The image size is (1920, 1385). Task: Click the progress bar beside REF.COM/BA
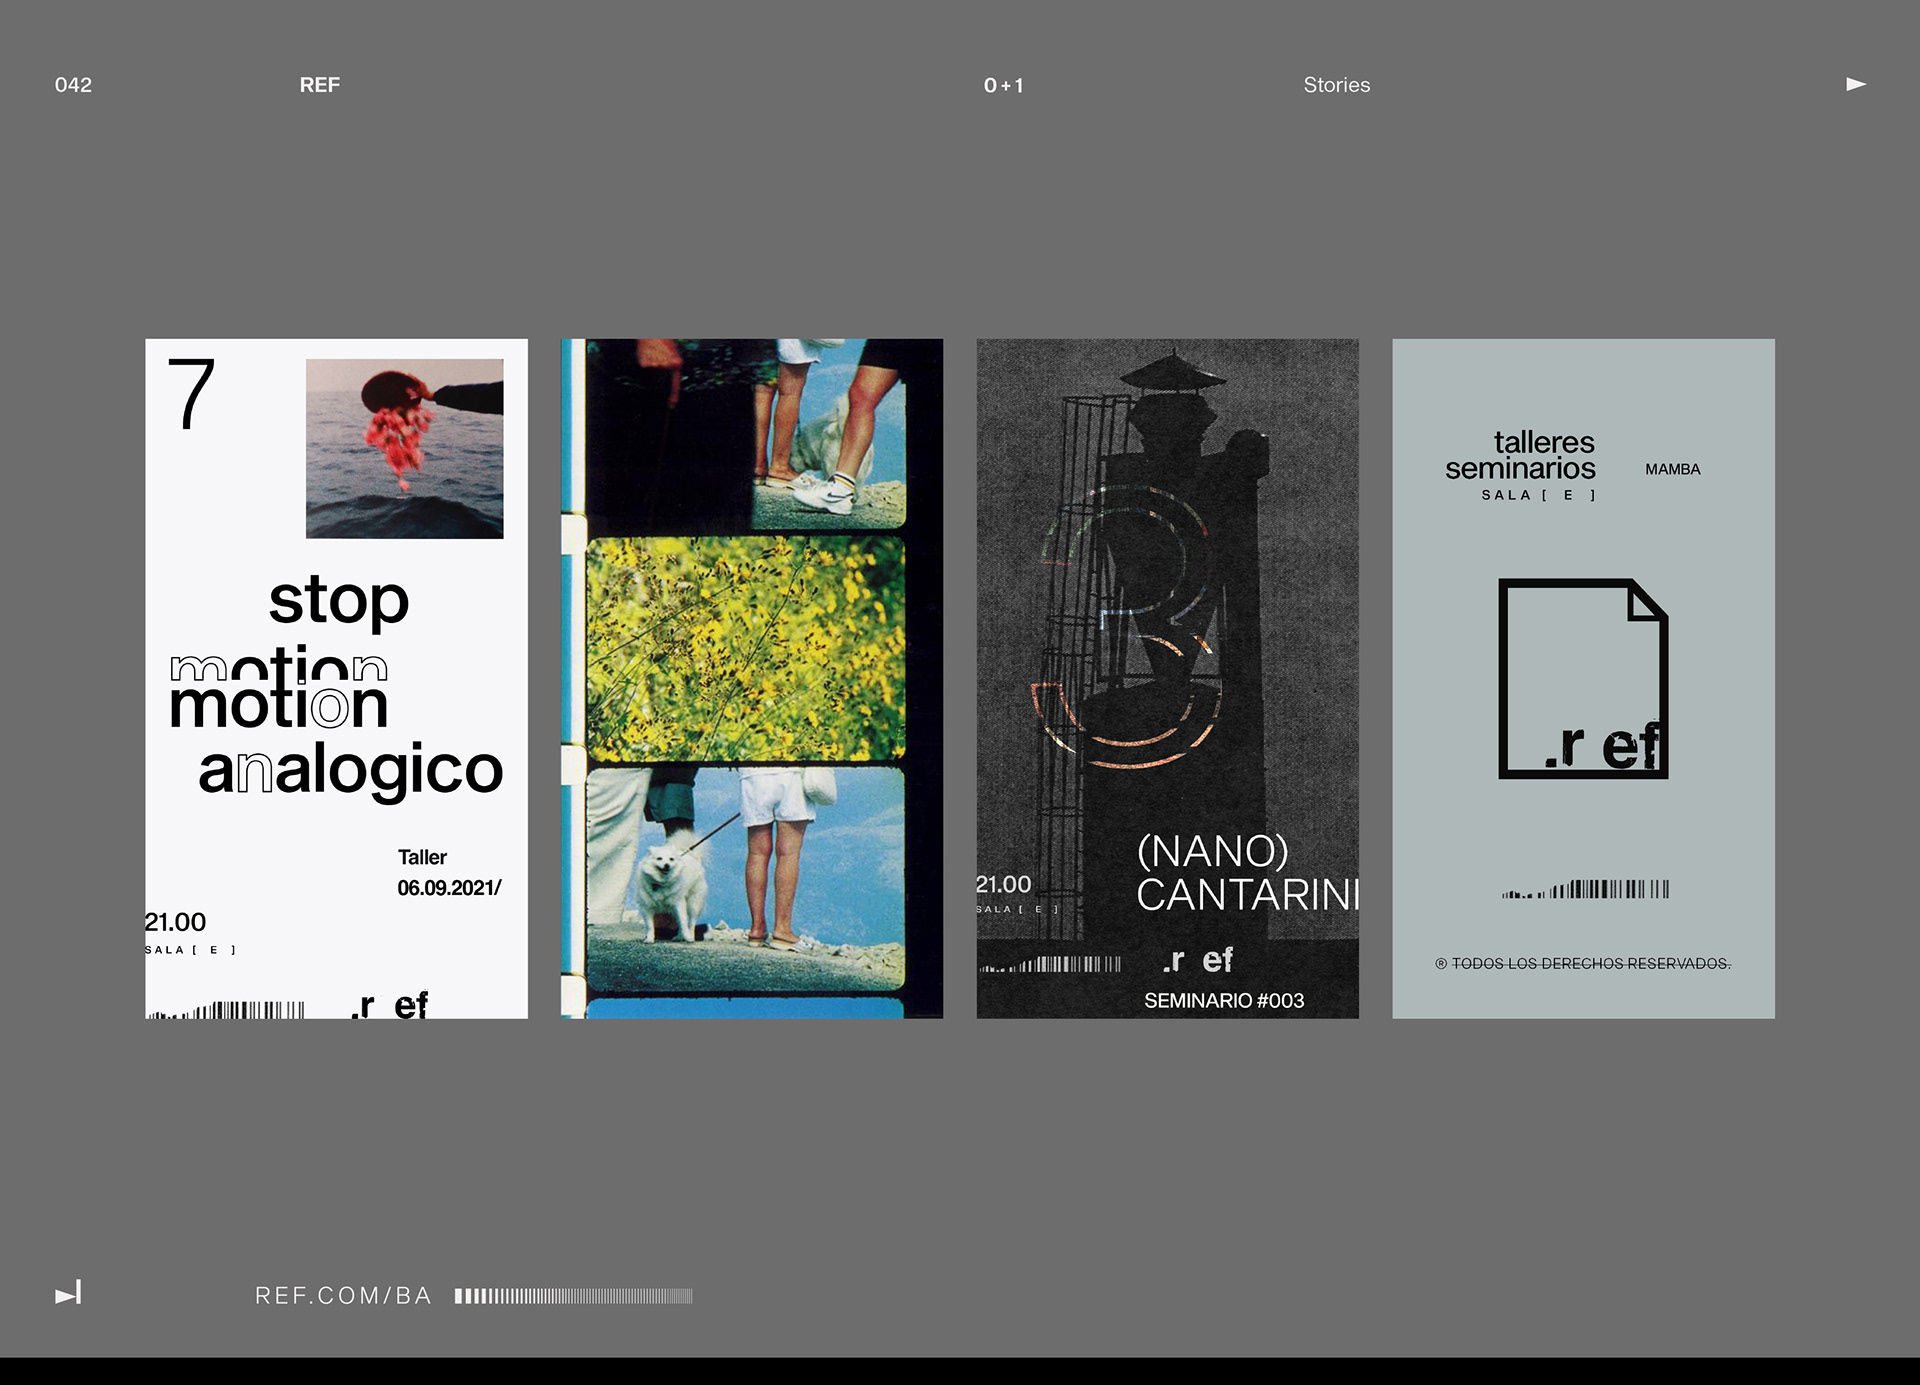coord(573,1296)
